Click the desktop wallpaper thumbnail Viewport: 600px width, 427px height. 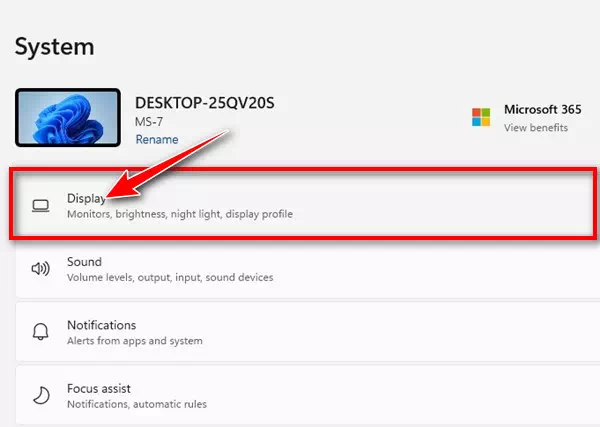click(x=68, y=117)
